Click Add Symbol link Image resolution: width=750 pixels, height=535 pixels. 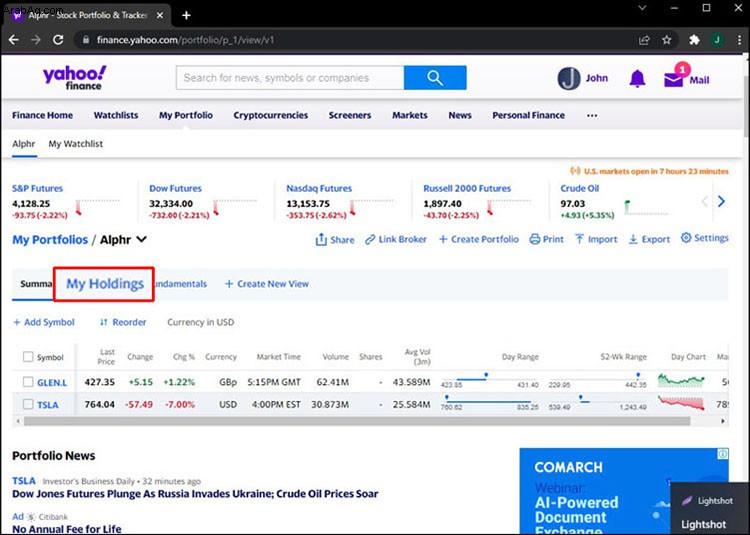click(x=44, y=322)
